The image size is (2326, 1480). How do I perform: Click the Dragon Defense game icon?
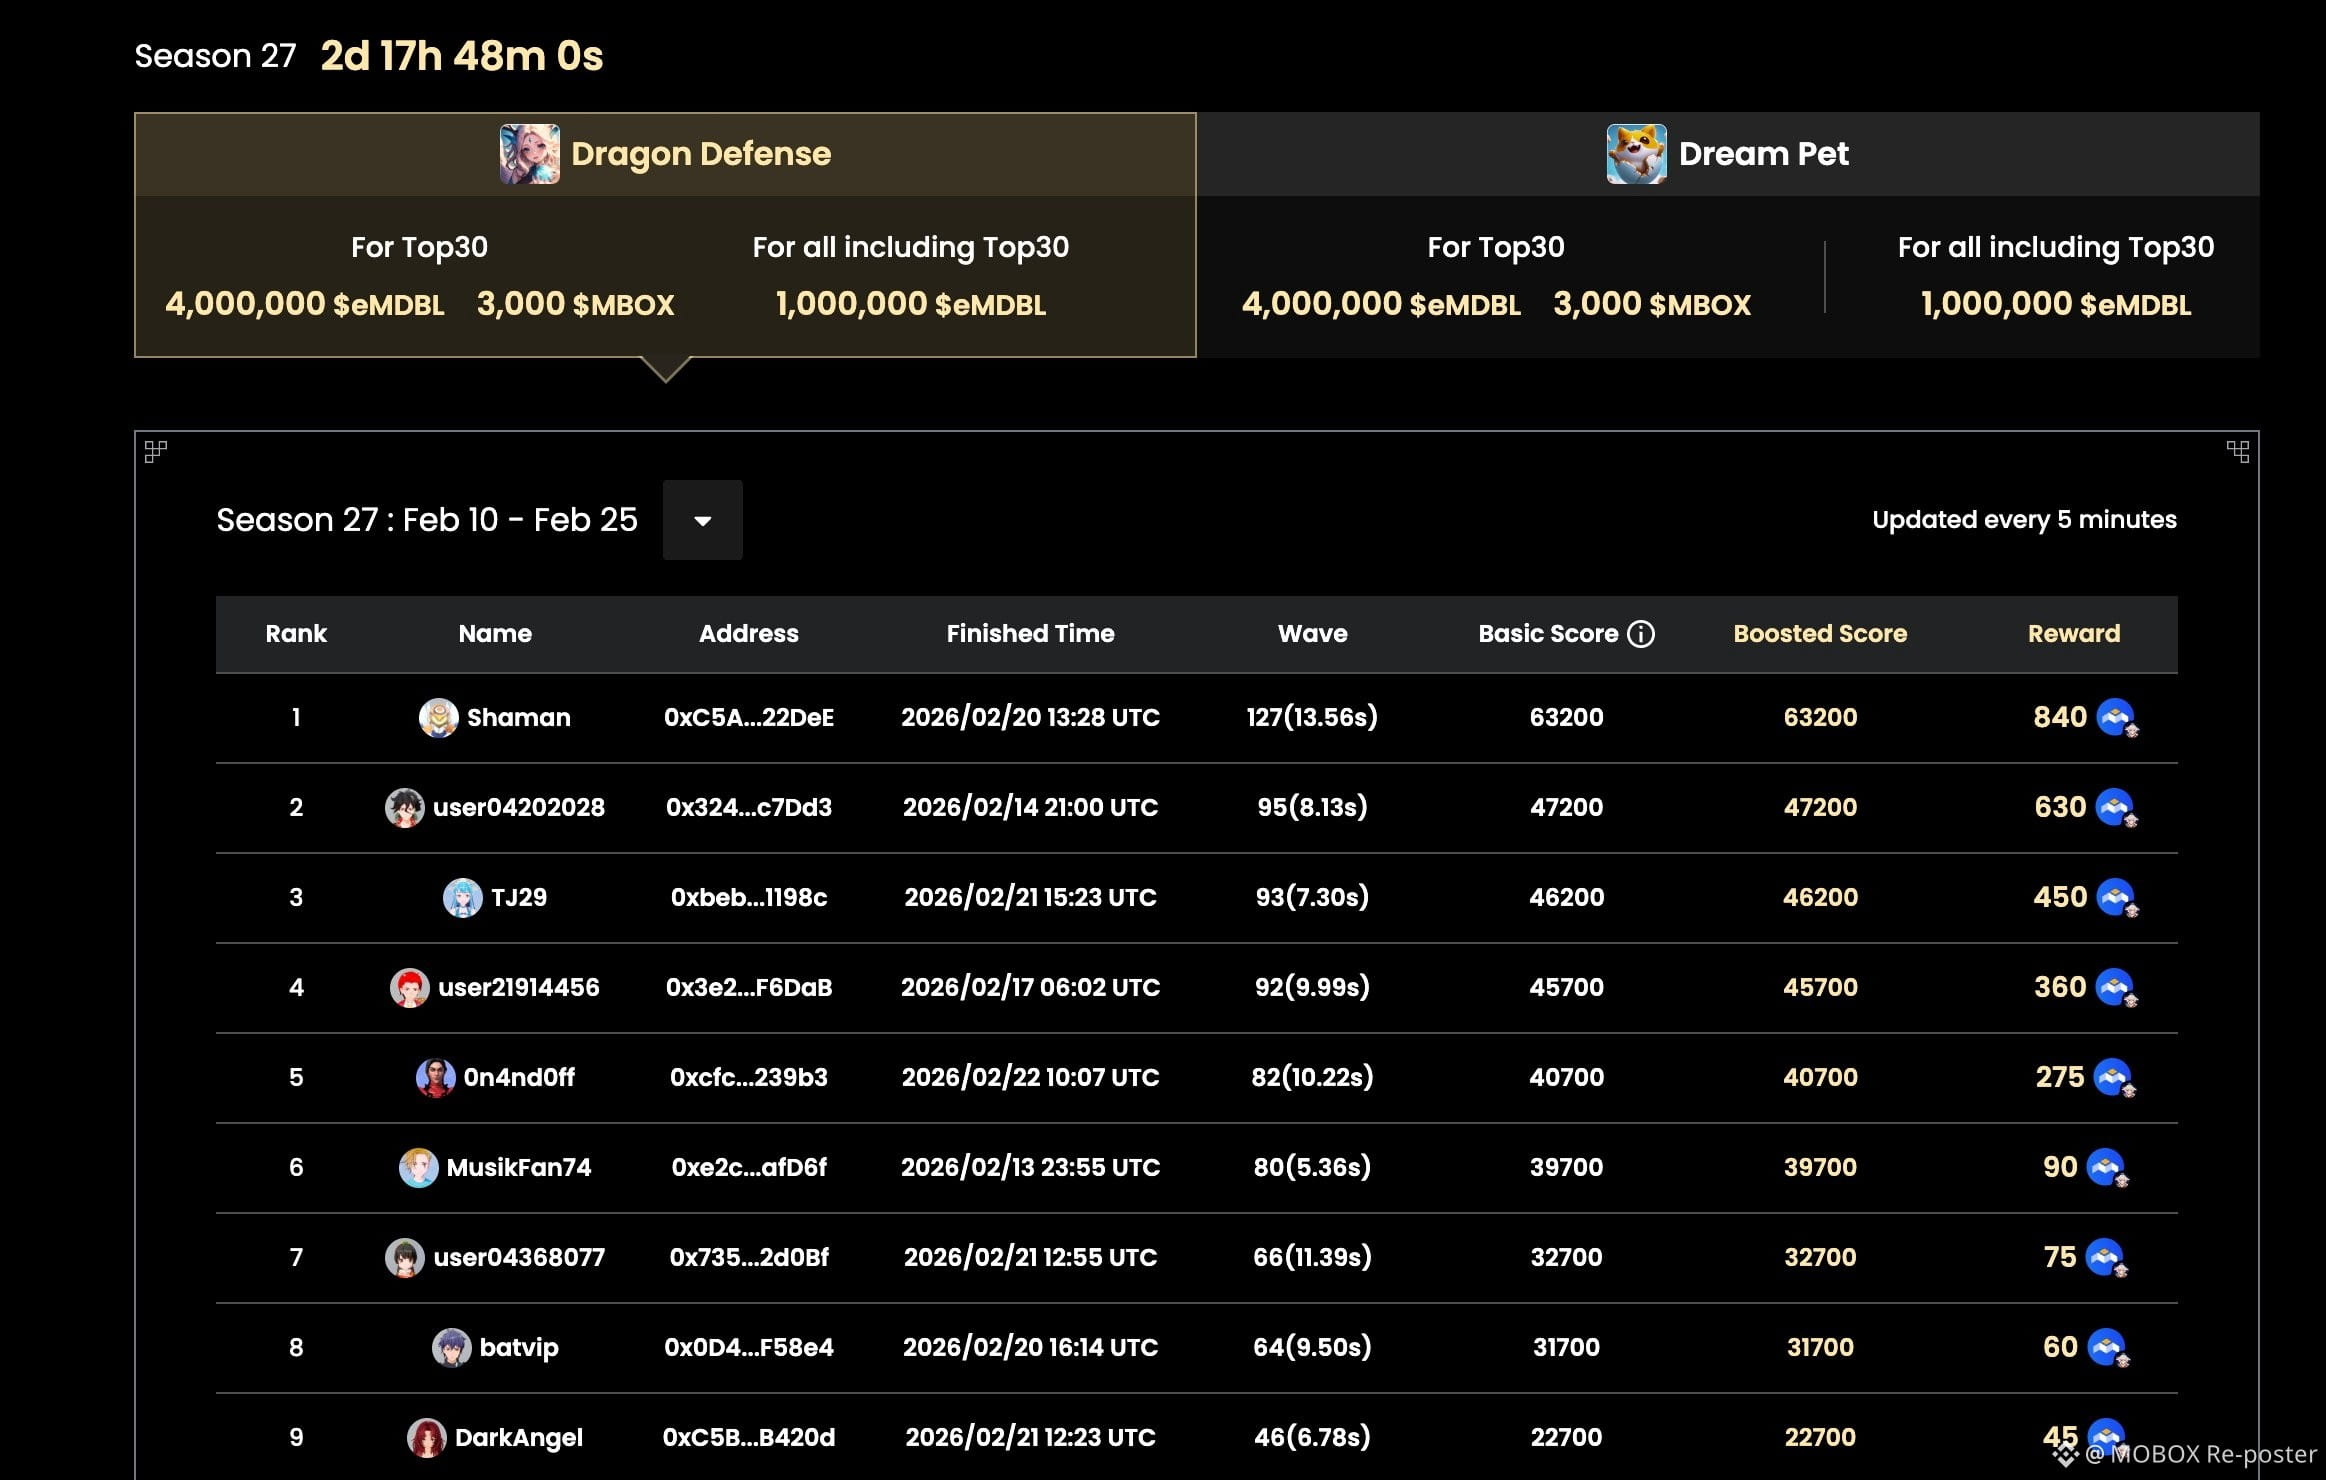pos(530,154)
